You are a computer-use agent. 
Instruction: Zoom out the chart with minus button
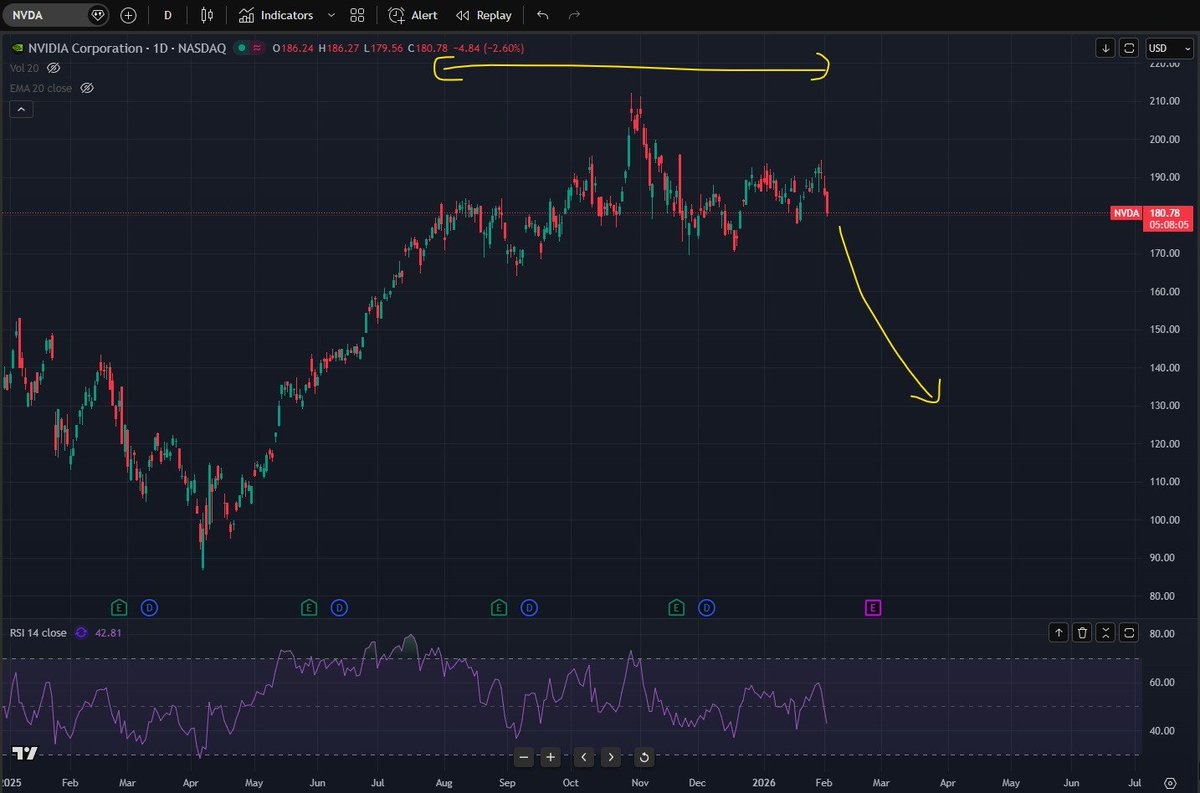523,757
